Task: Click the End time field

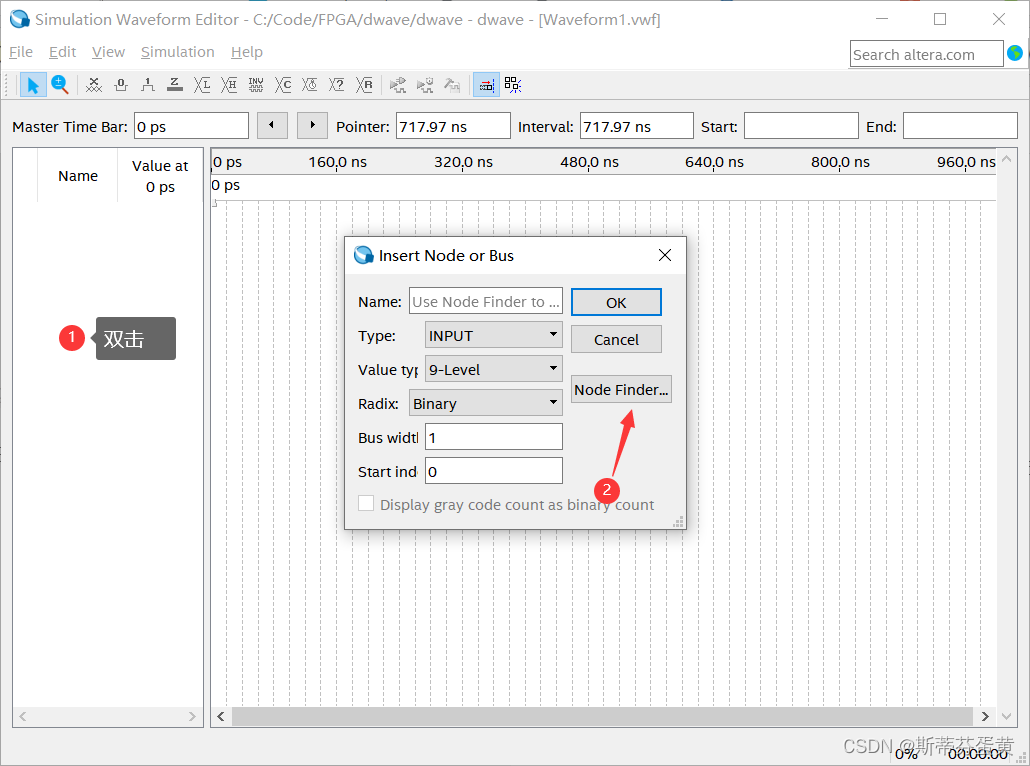Action: pyautogui.click(x=960, y=126)
